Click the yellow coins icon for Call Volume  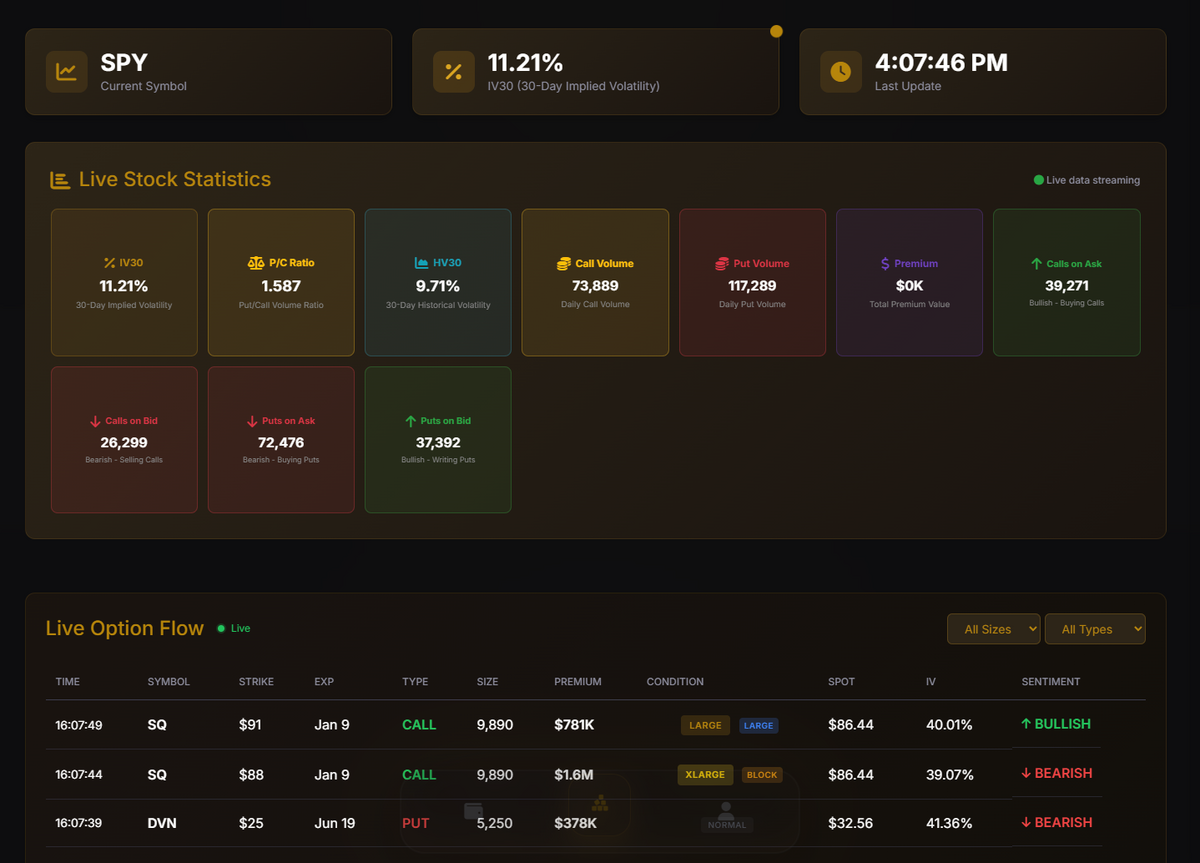(564, 264)
